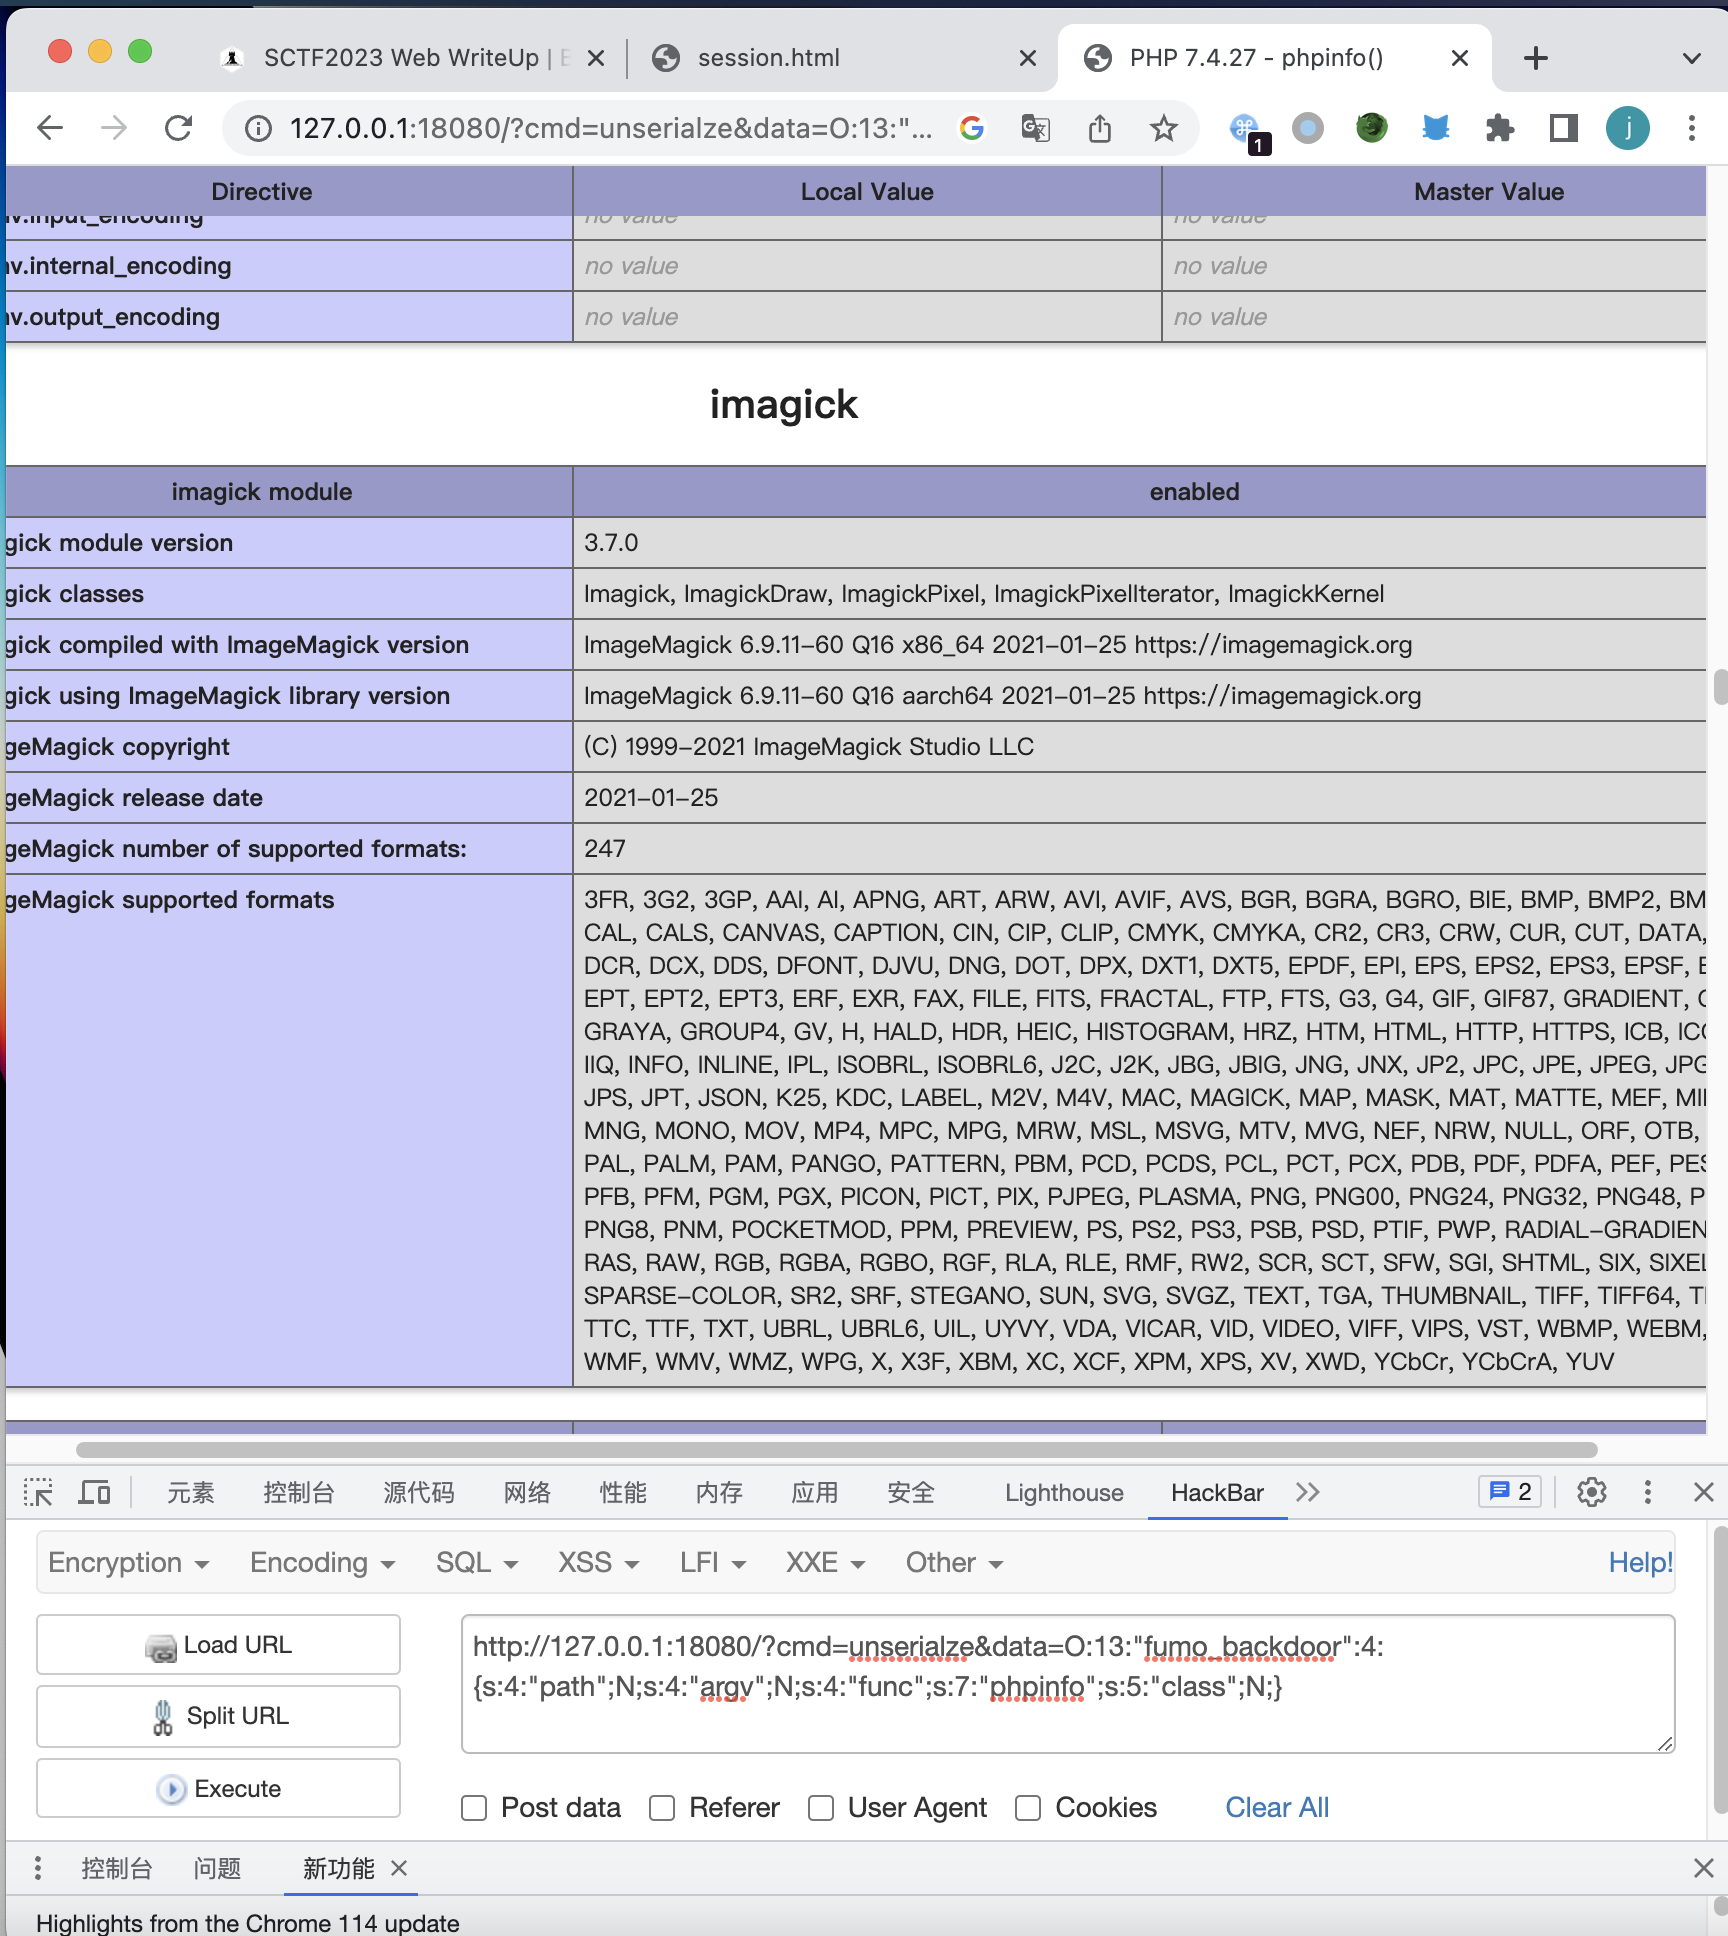Click the Clear All link
The height and width of the screenshot is (1936, 1728).
[x=1277, y=1808]
